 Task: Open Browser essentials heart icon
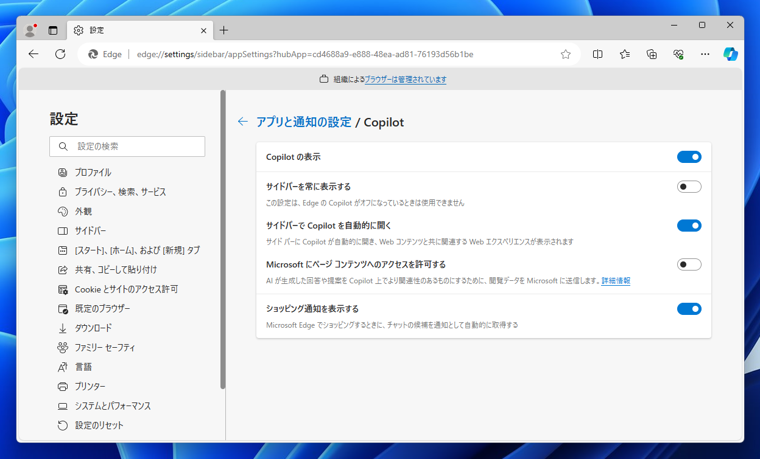679,54
